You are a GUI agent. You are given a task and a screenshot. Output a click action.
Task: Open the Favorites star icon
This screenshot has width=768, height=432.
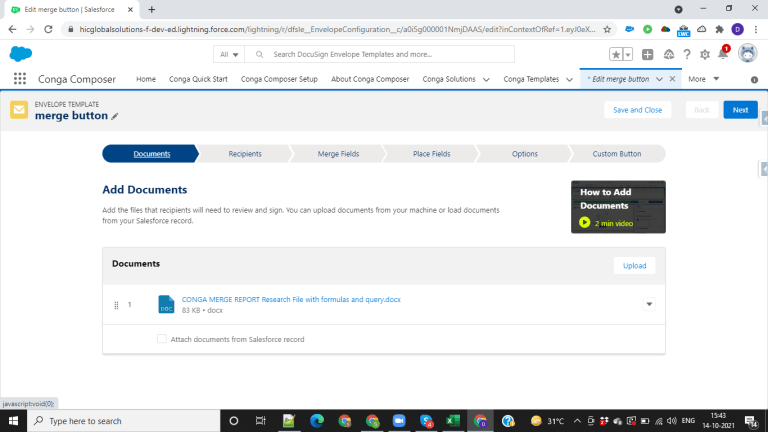point(616,54)
